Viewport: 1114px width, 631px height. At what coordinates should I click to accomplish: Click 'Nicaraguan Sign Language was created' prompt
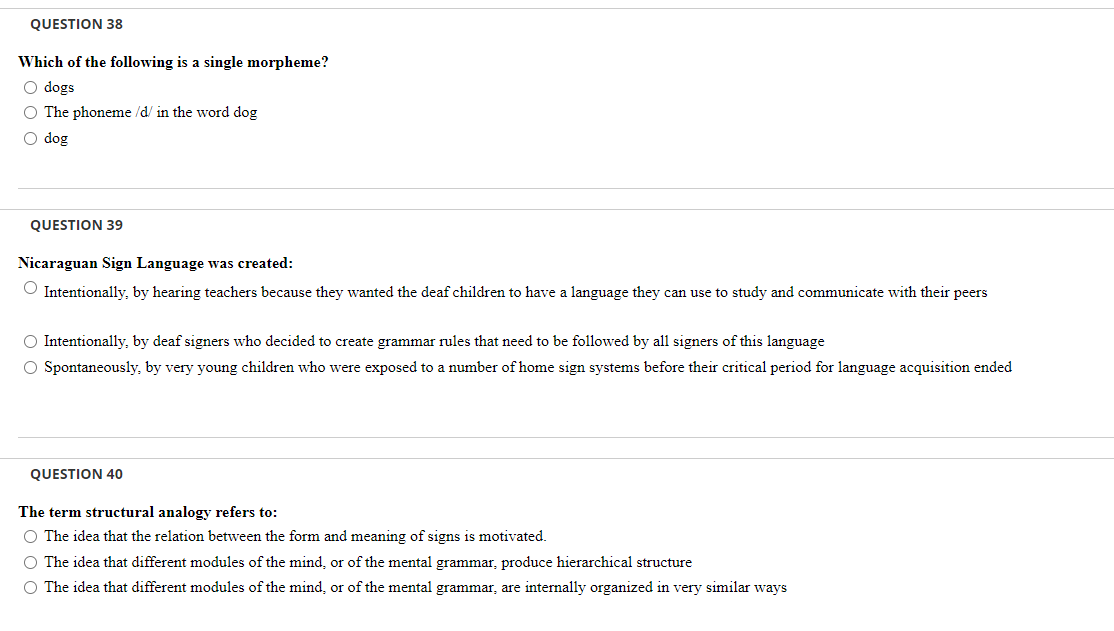[156, 264]
